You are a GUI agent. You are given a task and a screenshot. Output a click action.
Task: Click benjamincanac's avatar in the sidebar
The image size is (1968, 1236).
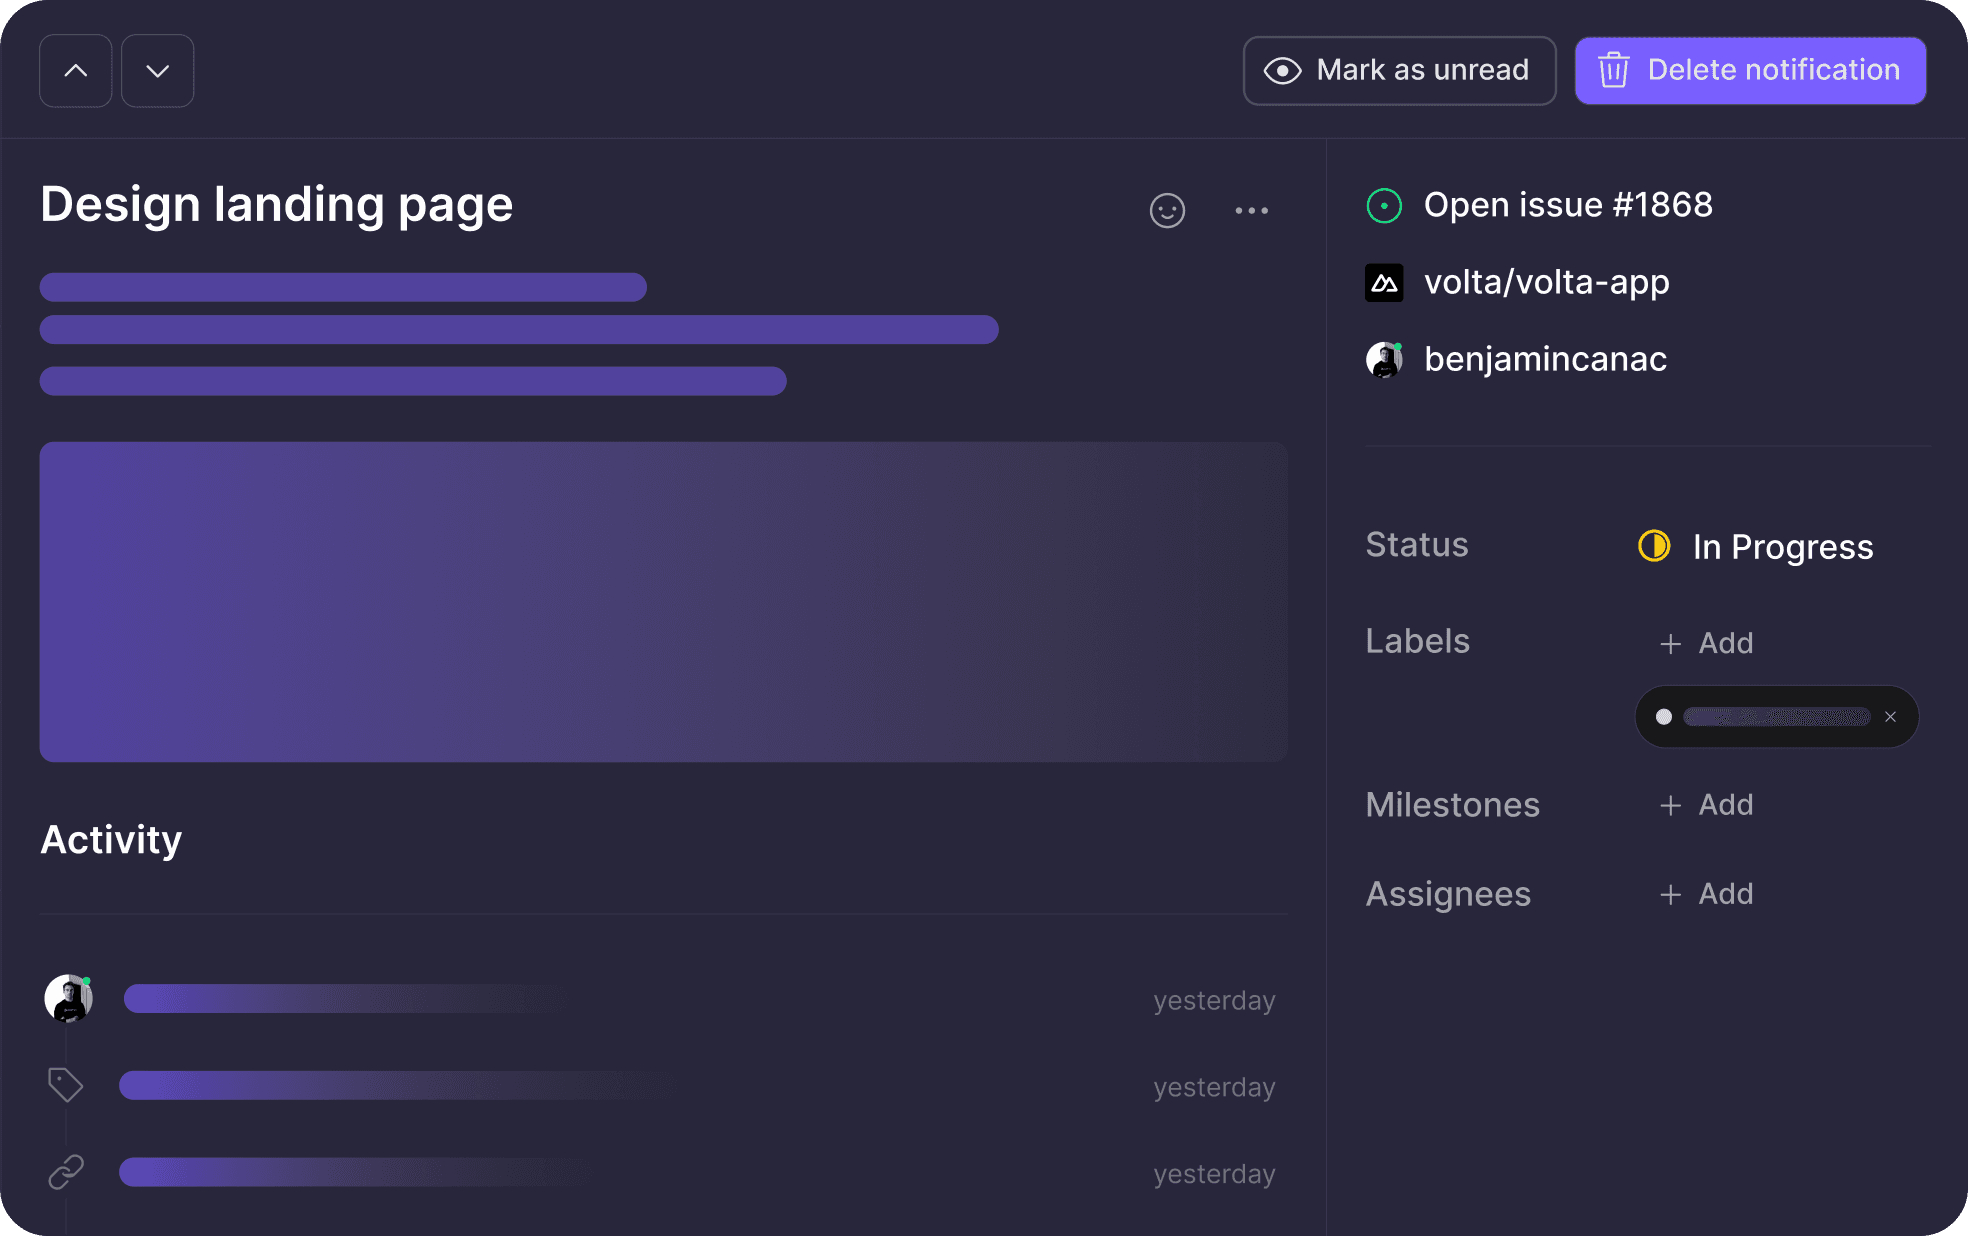[x=1384, y=360]
